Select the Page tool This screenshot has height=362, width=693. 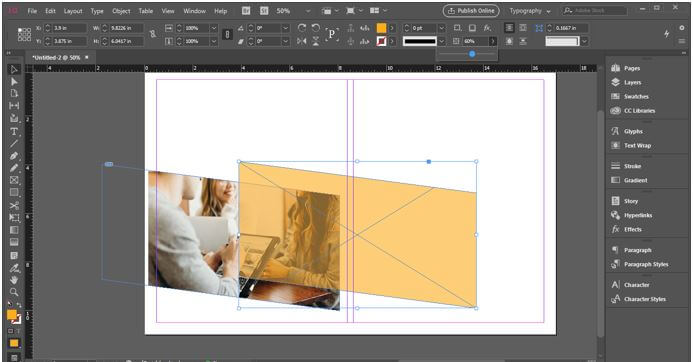click(14, 93)
